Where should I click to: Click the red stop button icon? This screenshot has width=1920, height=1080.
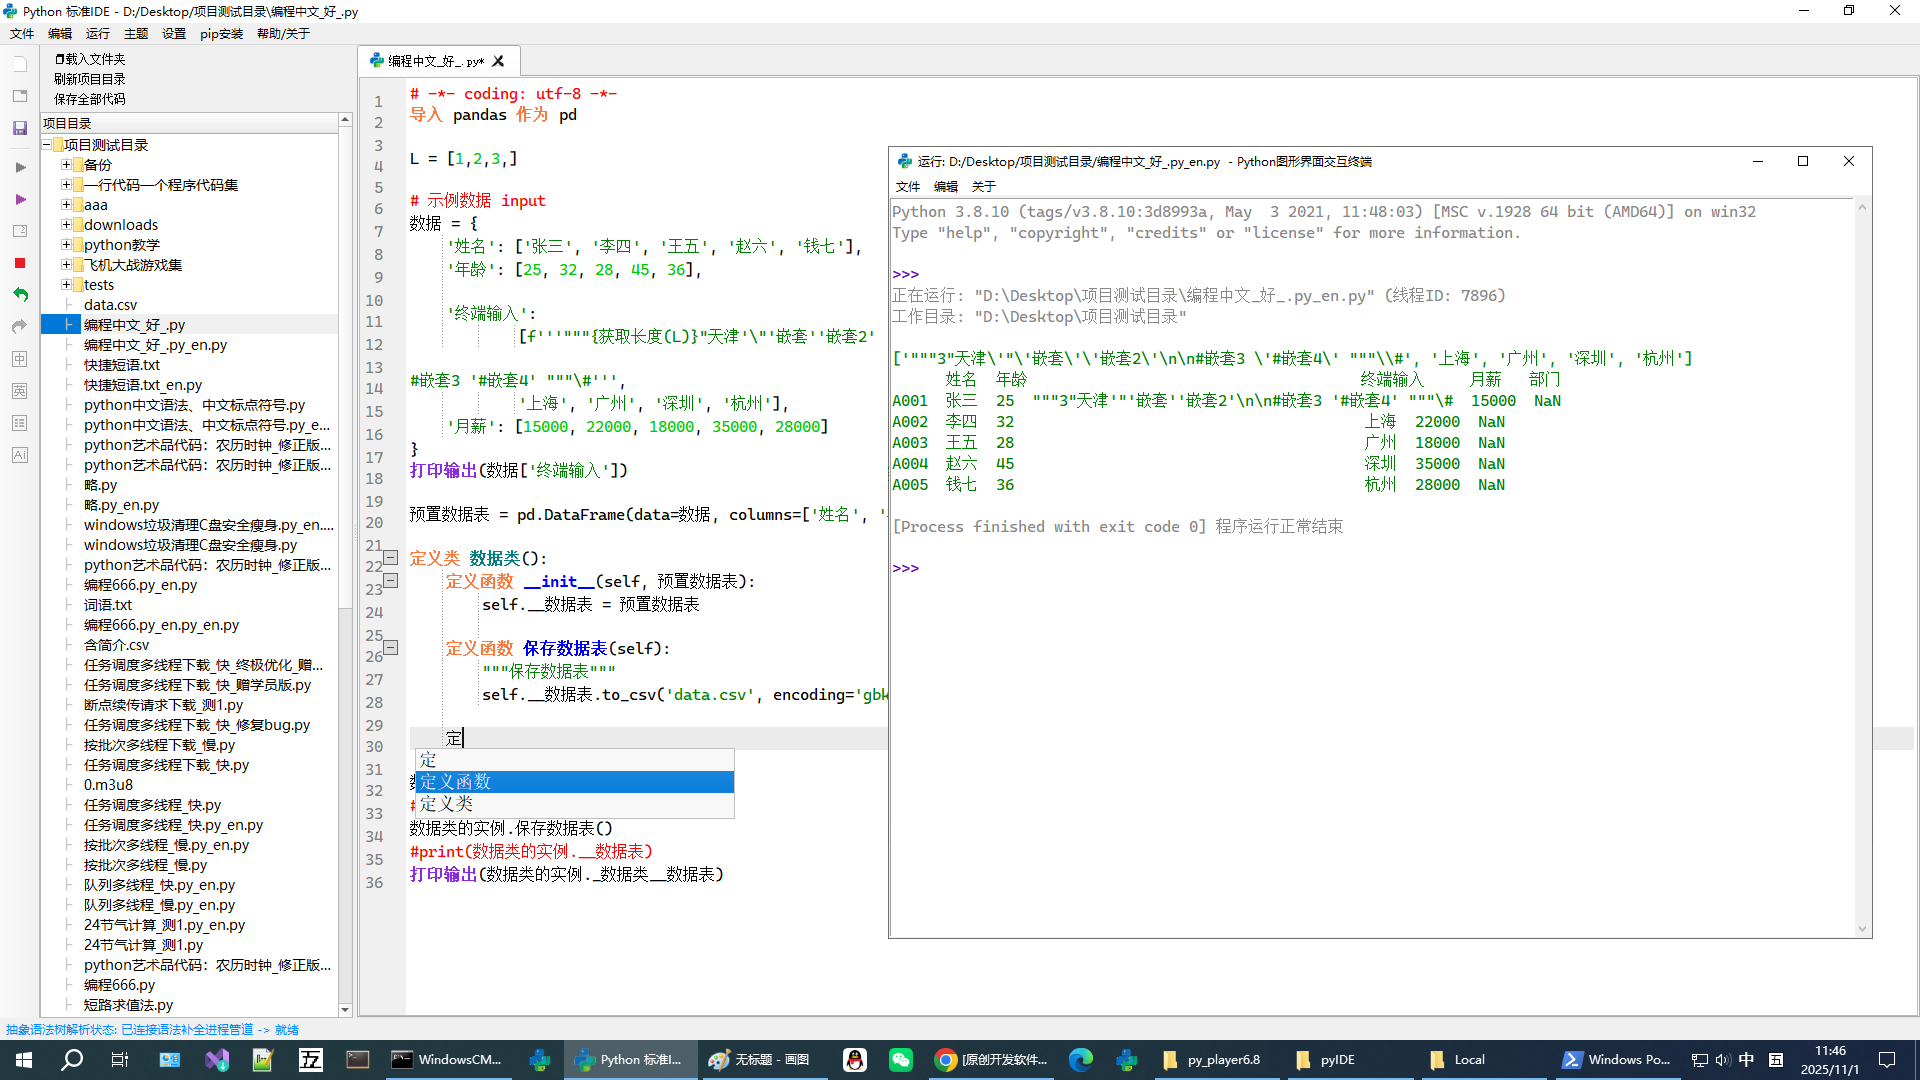pos(19,263)
